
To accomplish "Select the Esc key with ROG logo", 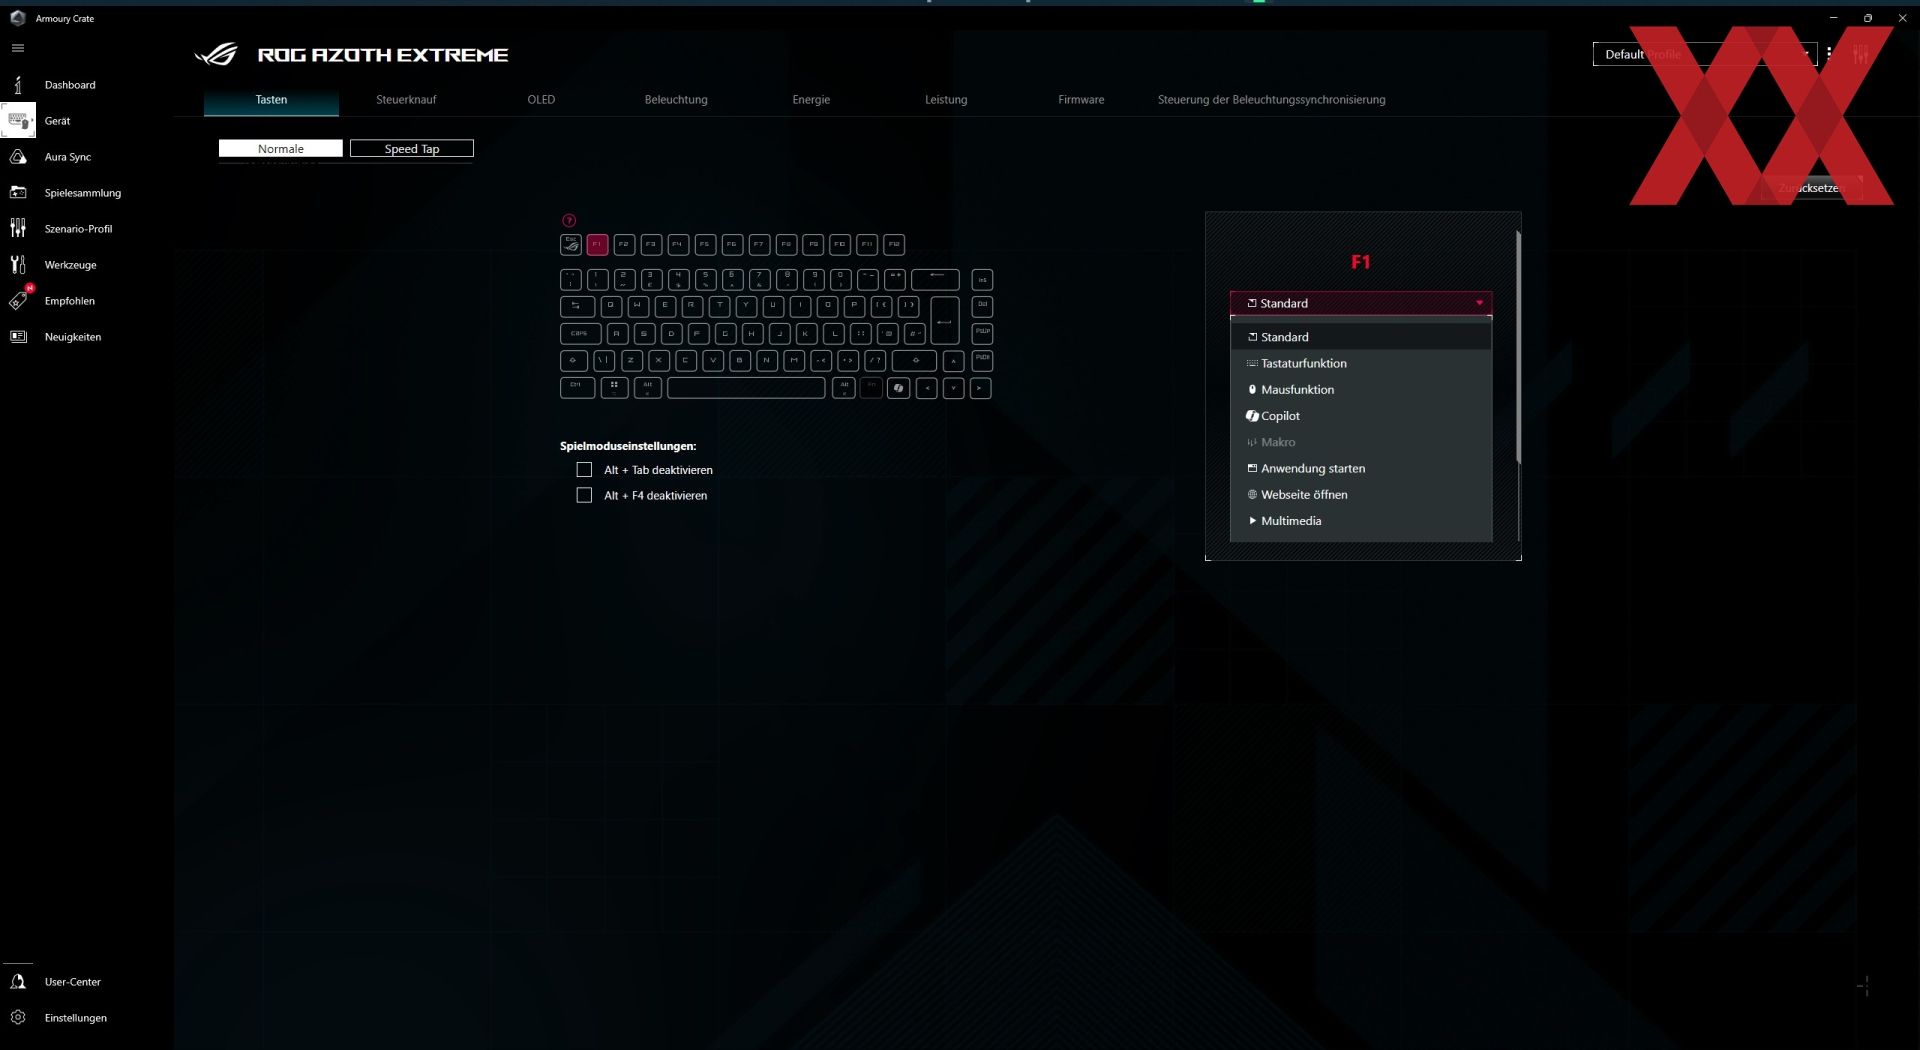I will (571, 244).
